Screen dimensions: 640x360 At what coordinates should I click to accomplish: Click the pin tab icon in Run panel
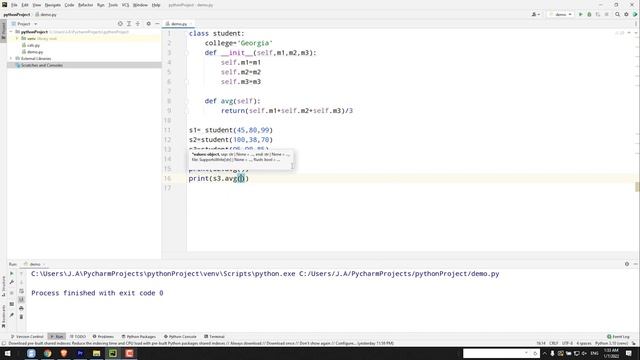coord(11,315)
